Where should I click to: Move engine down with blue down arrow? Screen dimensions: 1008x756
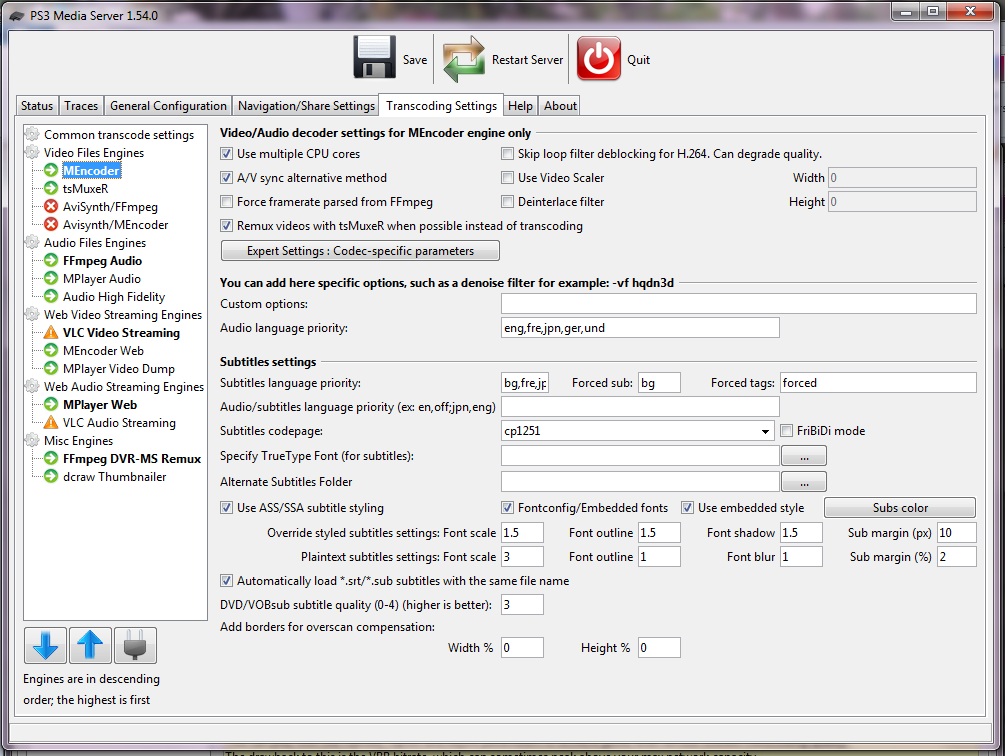45,645
